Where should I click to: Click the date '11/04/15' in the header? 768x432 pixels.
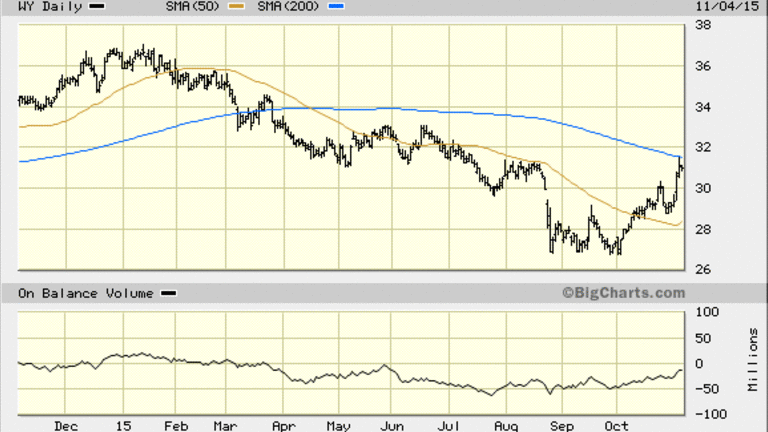727,6
